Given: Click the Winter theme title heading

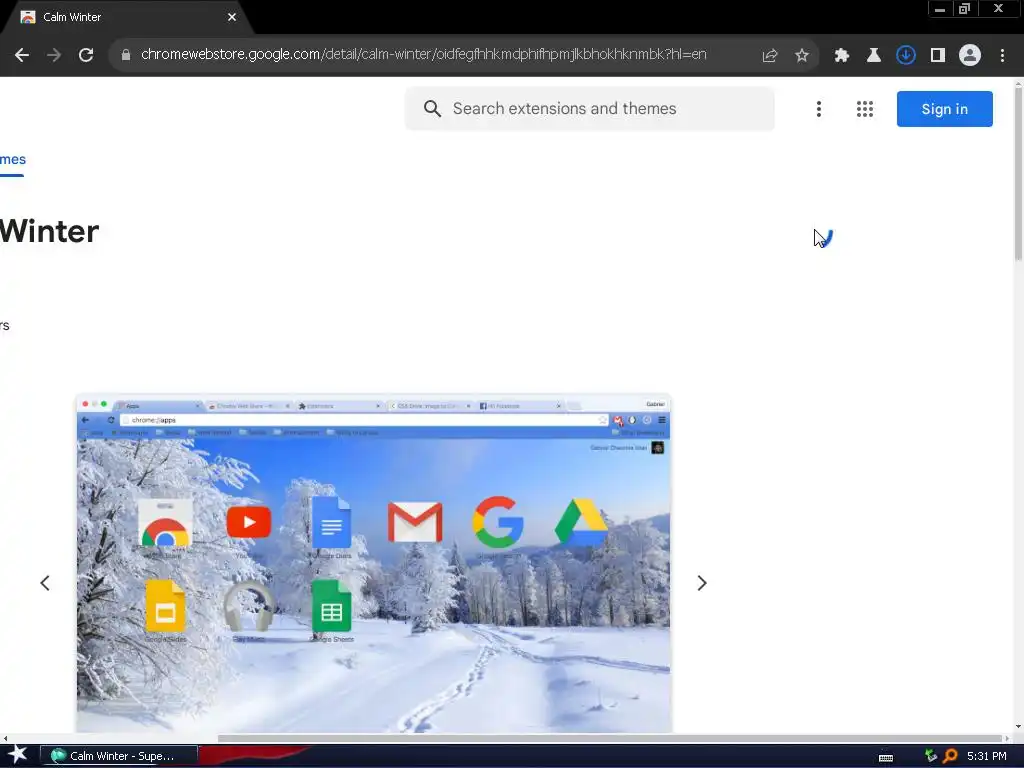Looking at the screenshot, I should coord(49,231).
